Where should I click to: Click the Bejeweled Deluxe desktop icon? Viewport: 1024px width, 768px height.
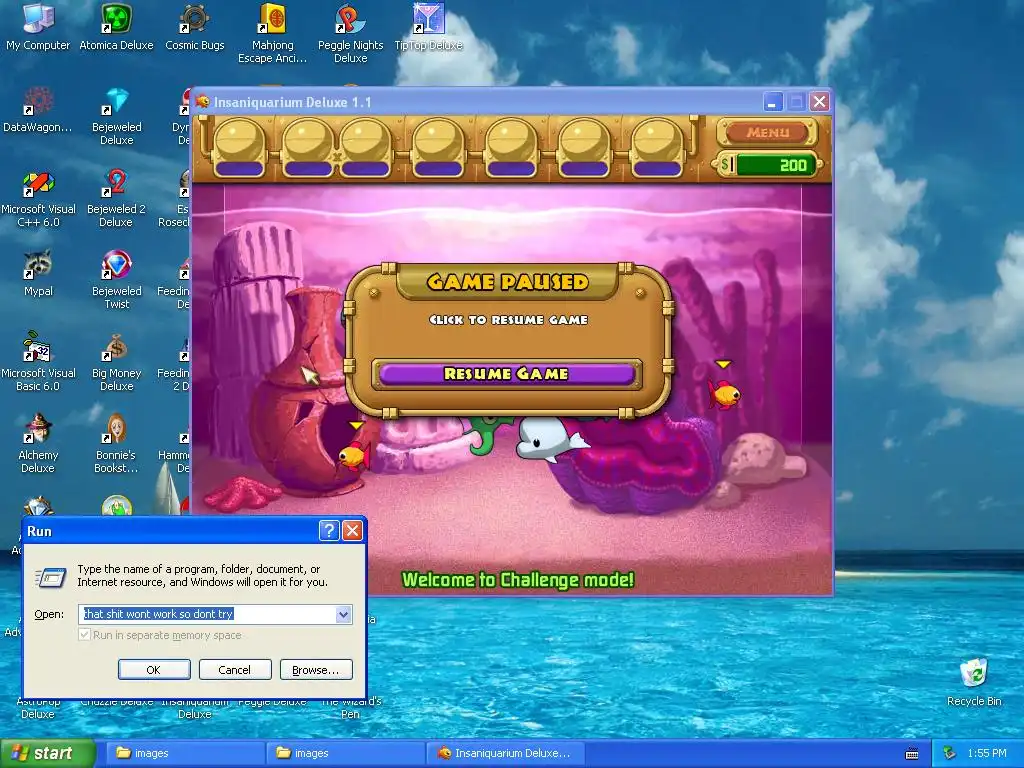click(x=116, y=116)
